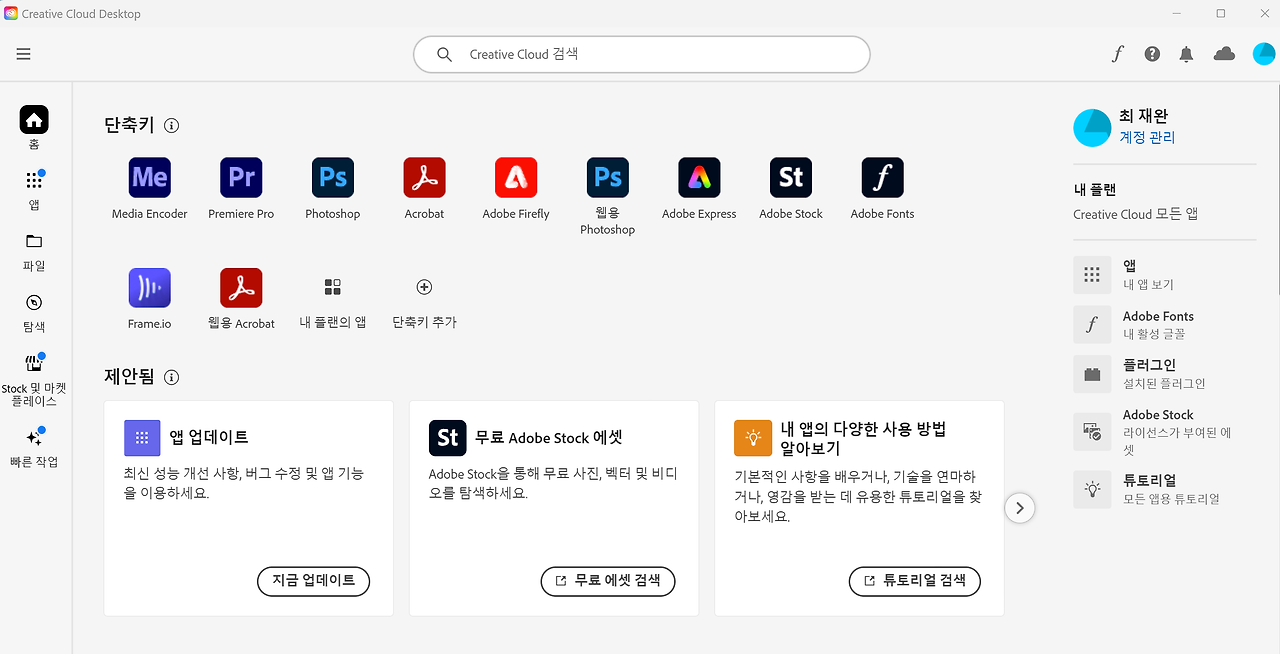
Task: Show info for 단축키 heading
Action: pos(171,126)
